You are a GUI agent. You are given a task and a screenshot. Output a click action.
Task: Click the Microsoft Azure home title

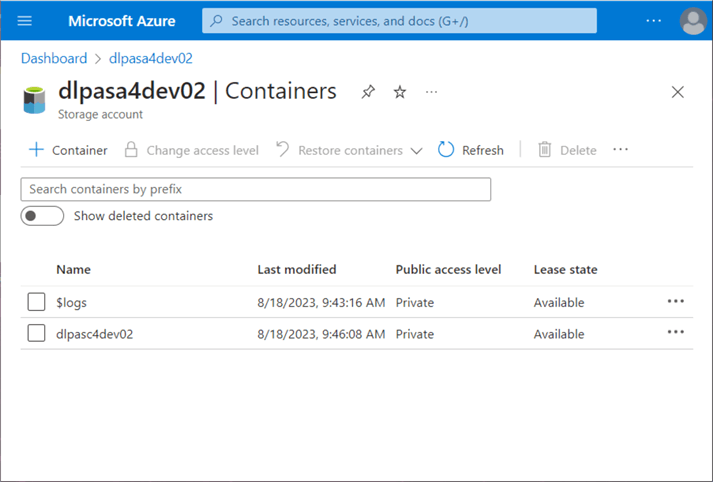[x=122, y=21]
